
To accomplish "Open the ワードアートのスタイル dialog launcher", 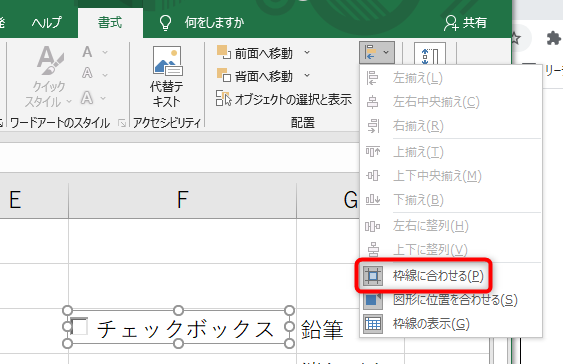I will (122, 123).
